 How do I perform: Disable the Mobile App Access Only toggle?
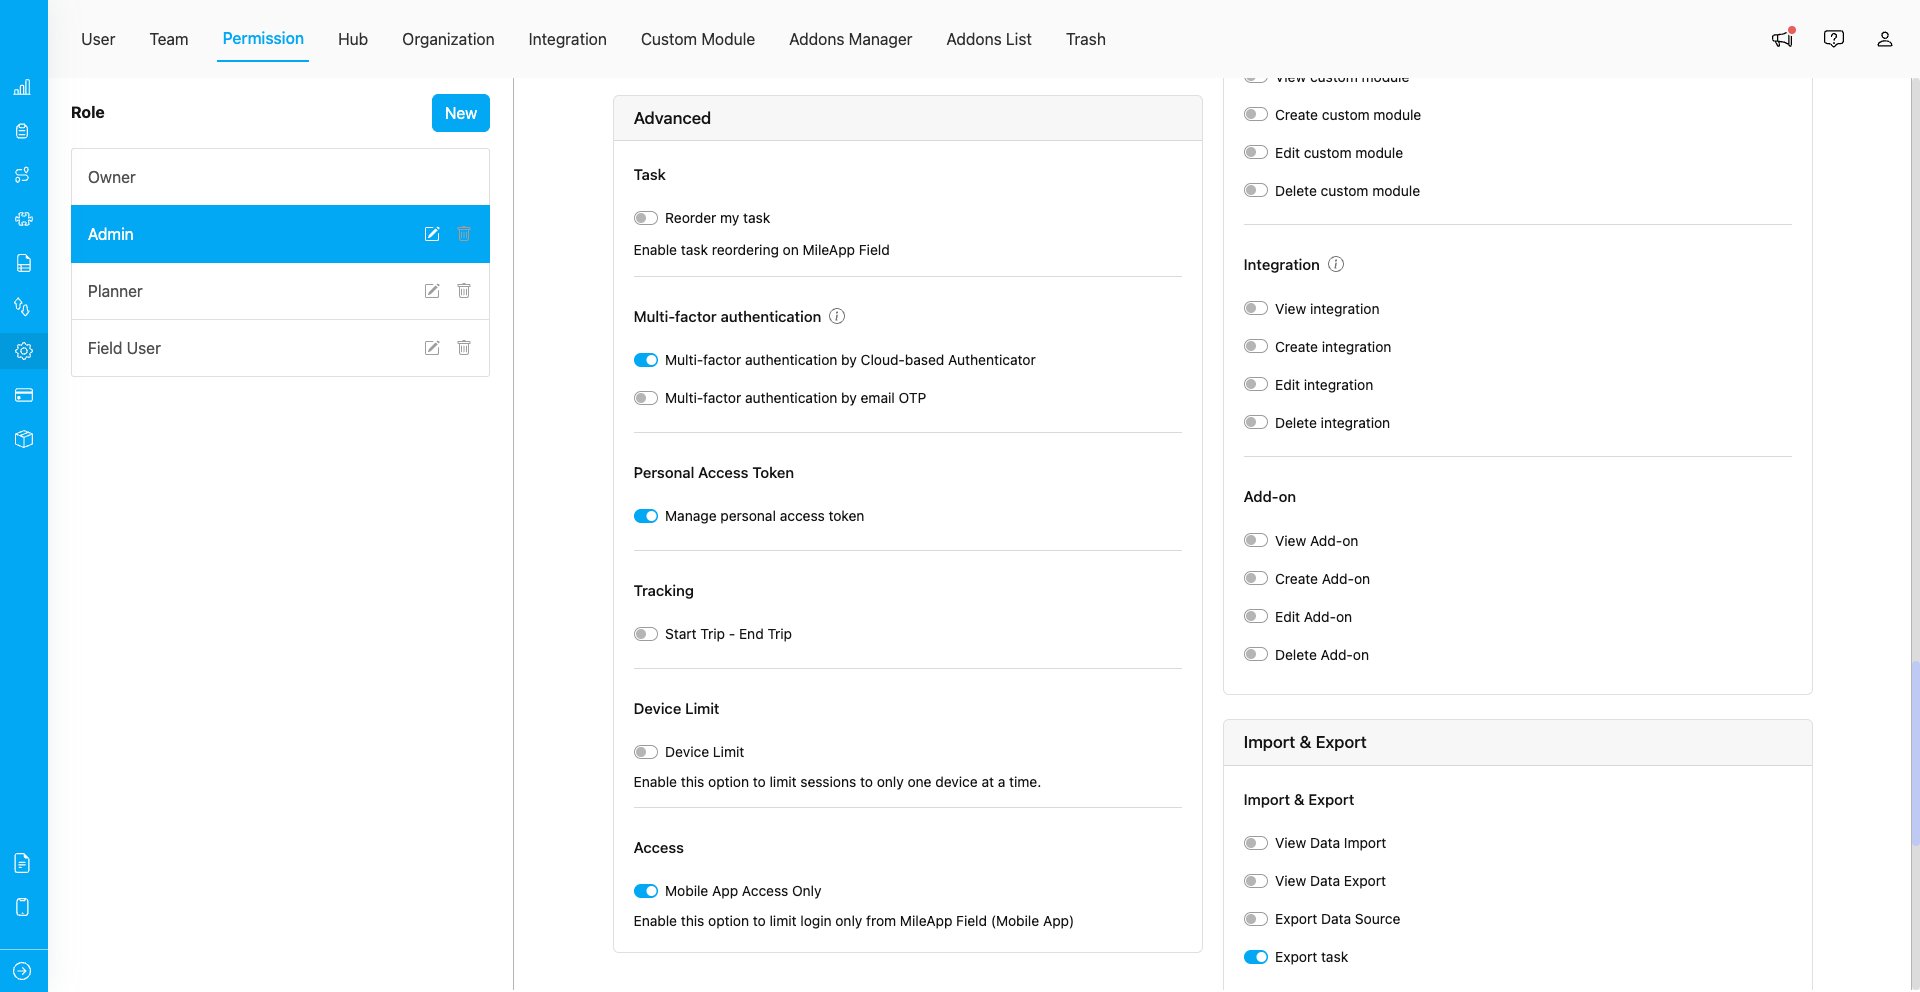click(x=646, y=891)
